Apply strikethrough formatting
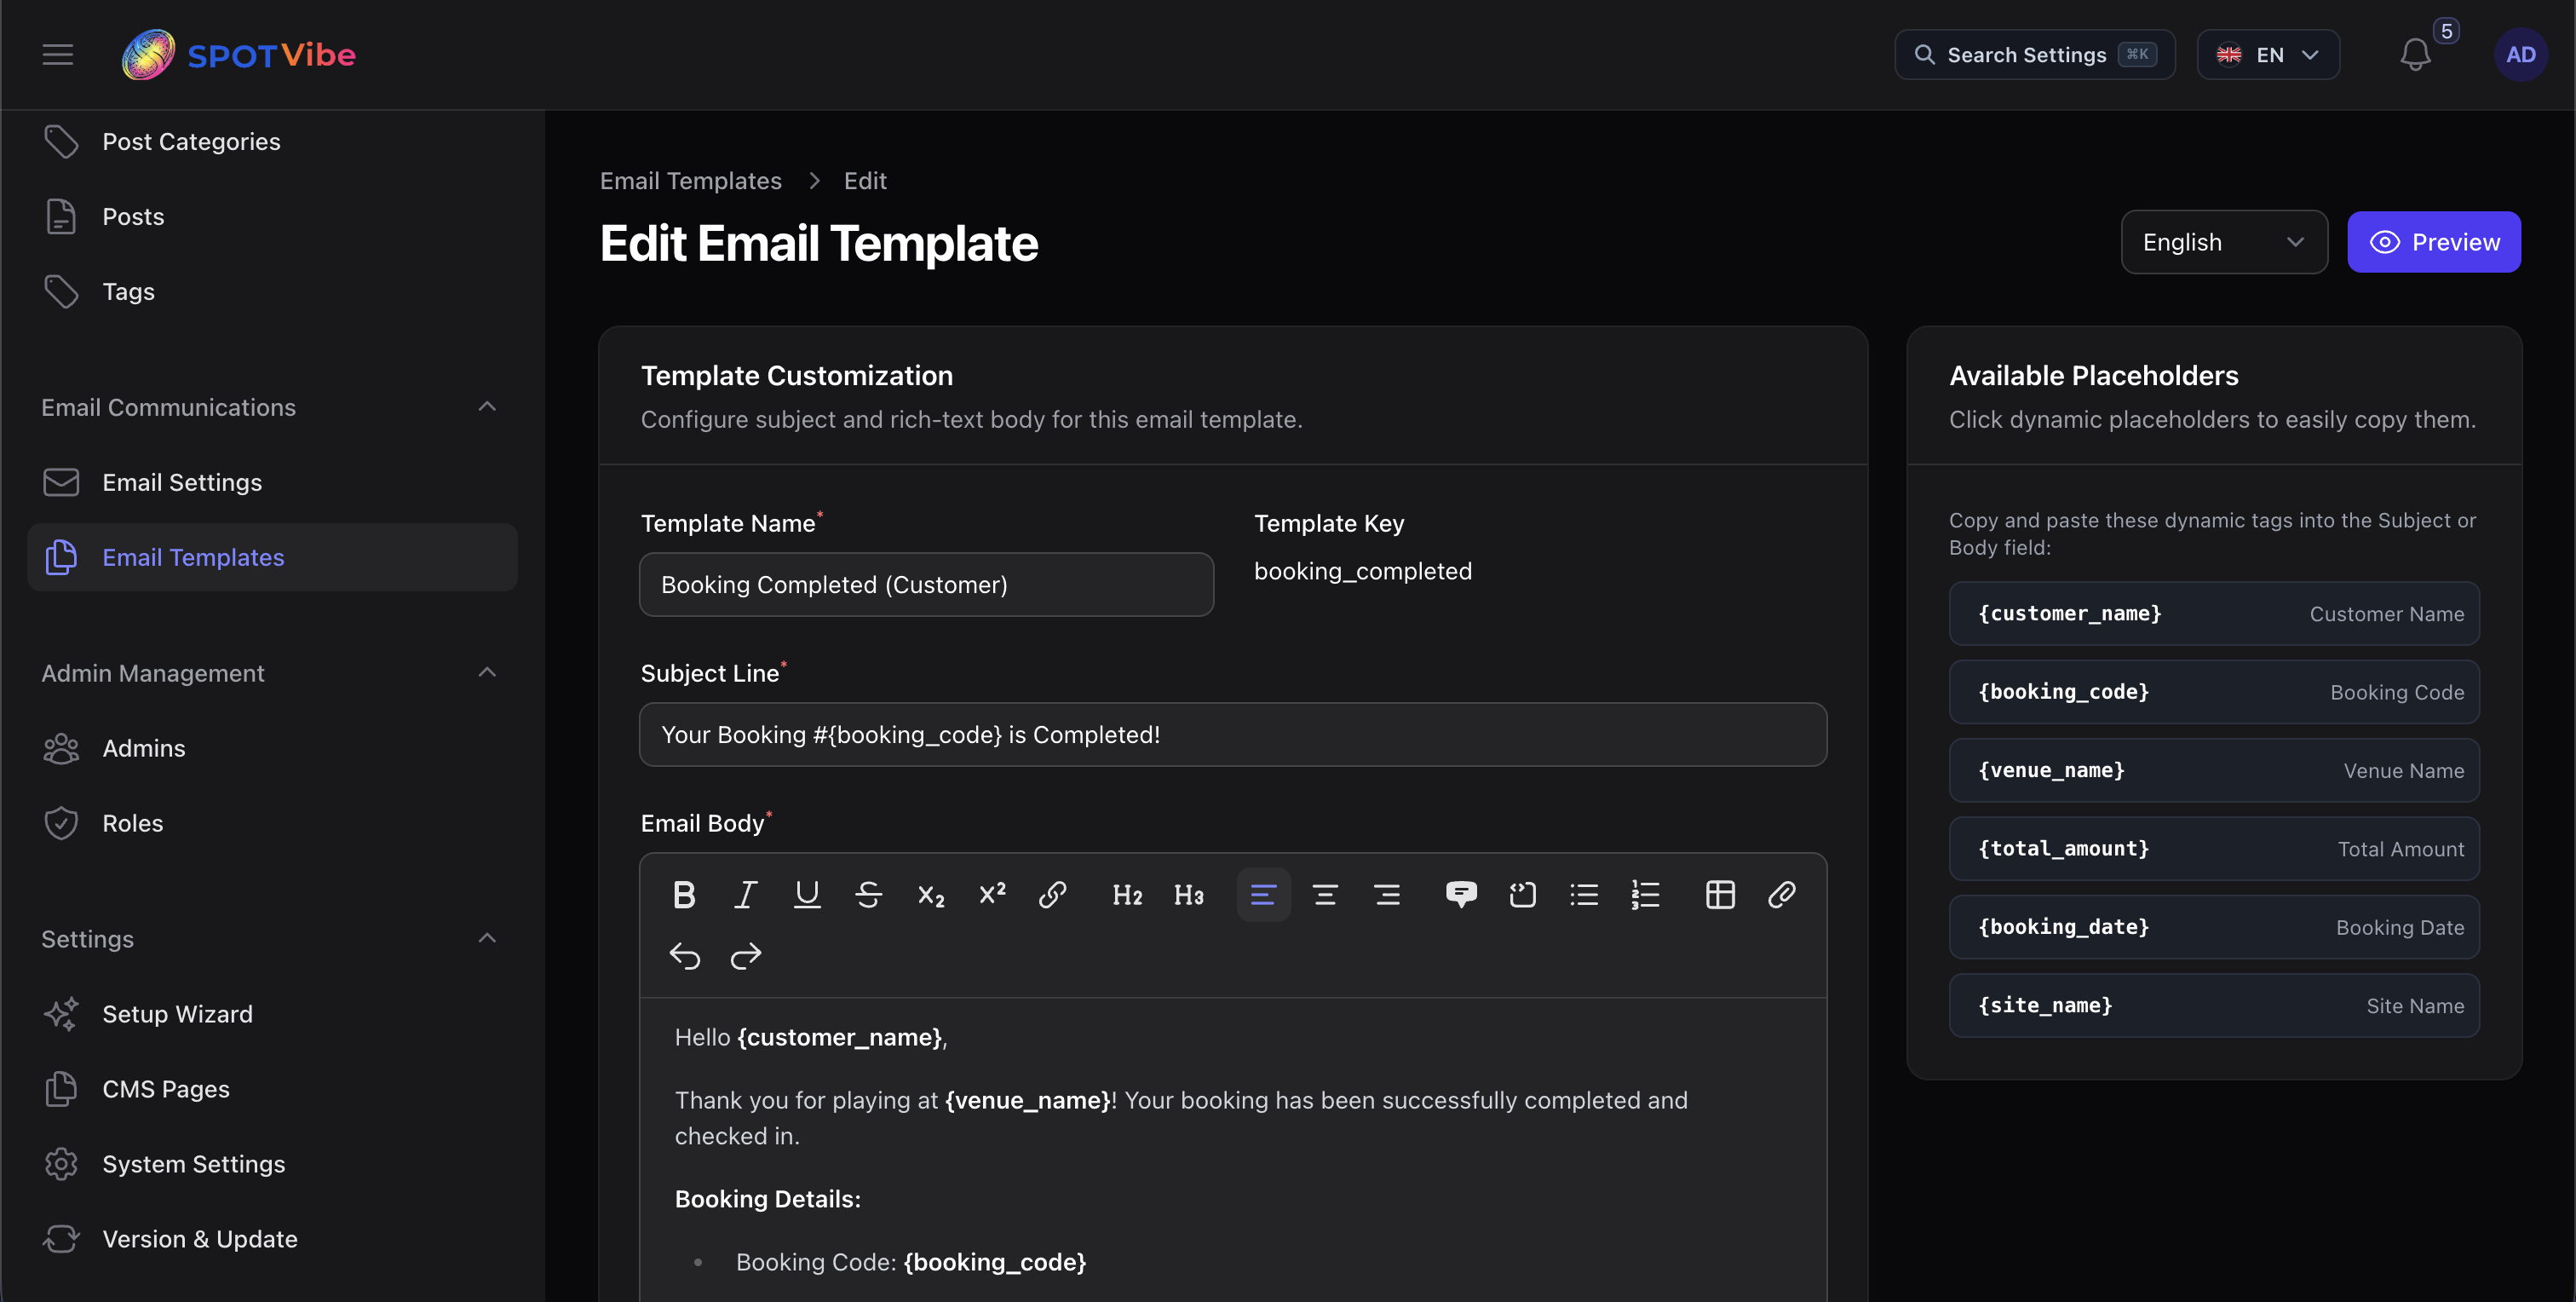 pos(869,894)
